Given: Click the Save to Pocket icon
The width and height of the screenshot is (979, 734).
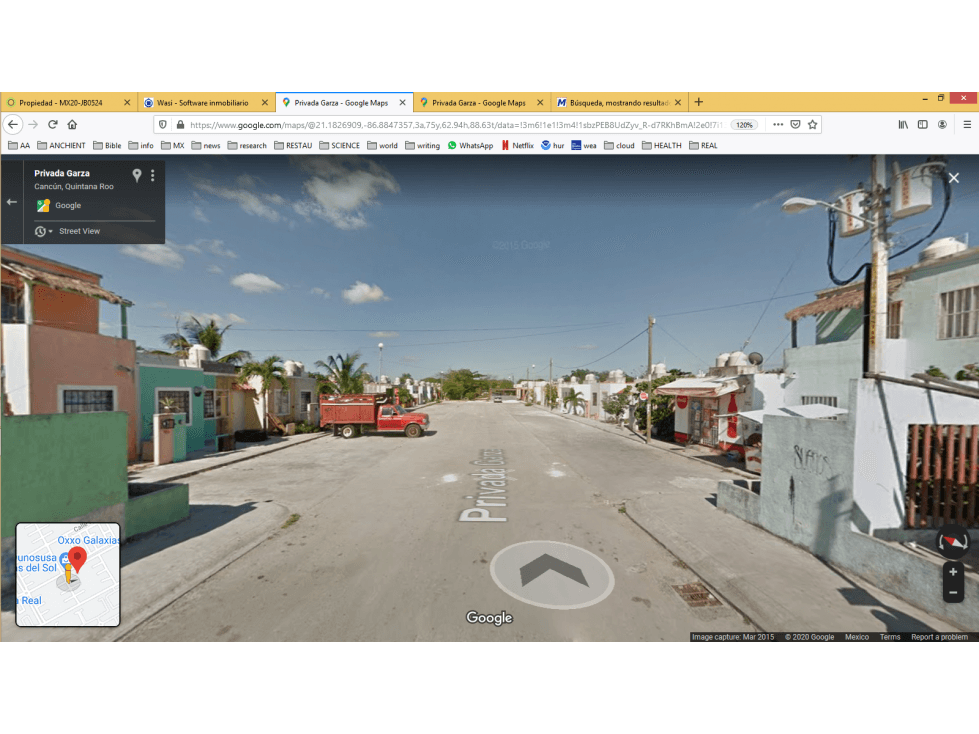Looking at the screenshot, I should 795,125.
